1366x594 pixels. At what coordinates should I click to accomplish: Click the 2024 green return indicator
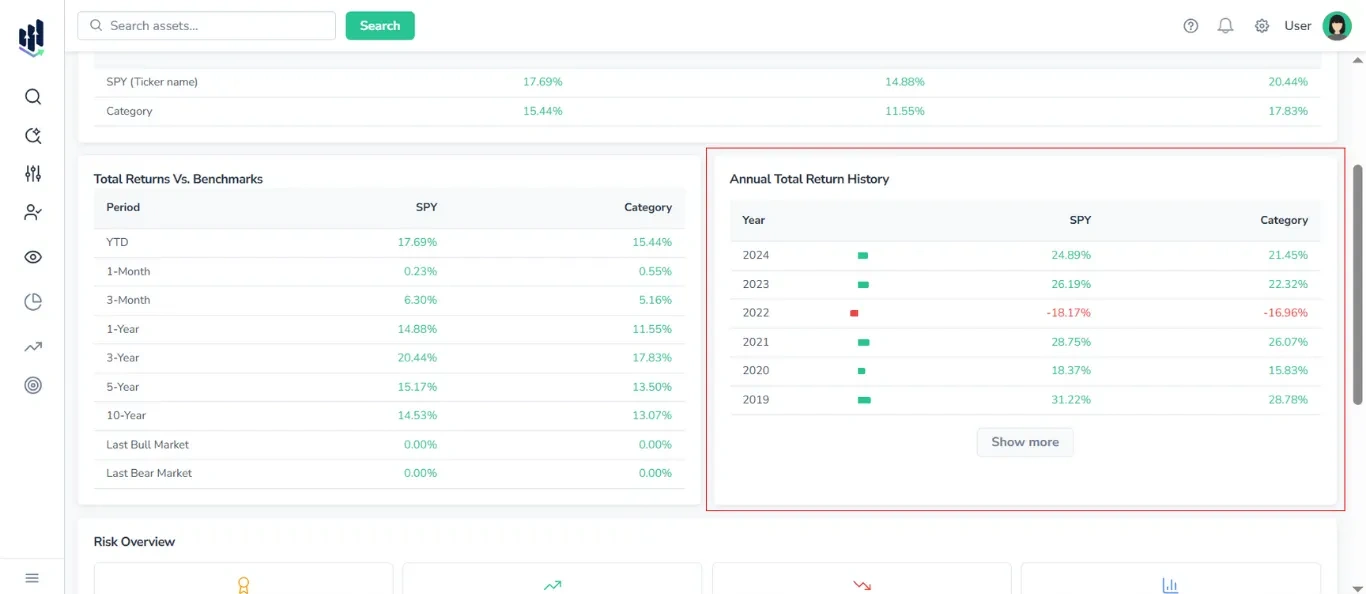point(862,254)
